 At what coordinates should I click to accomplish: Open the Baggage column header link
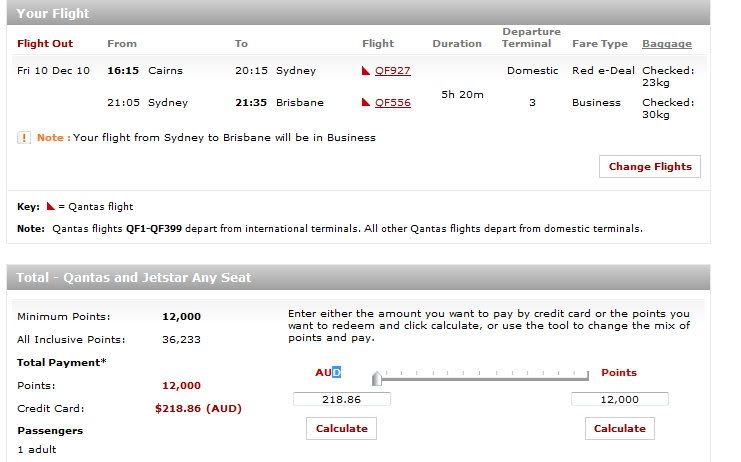667,43
